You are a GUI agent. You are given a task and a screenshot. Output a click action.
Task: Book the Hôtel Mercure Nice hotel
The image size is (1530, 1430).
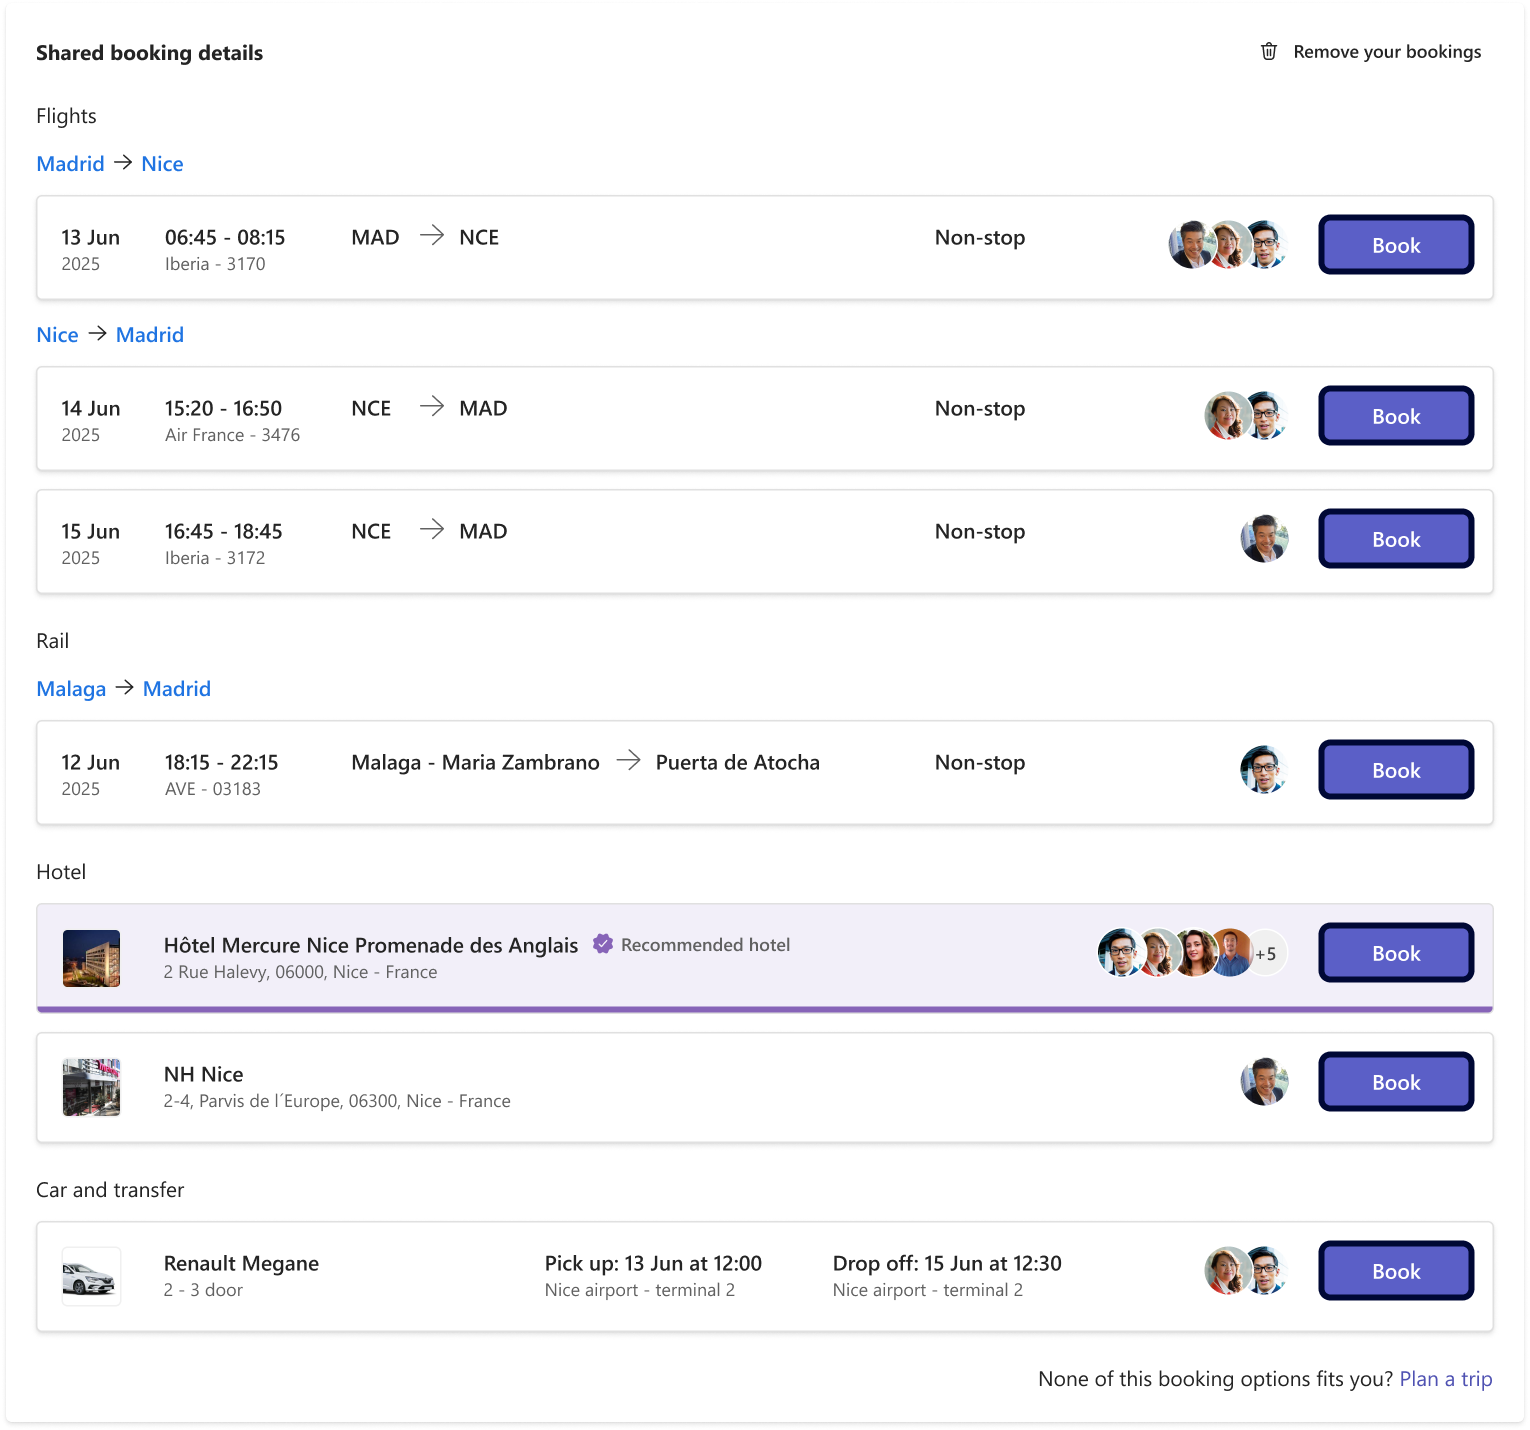[x=1395, y=953]
